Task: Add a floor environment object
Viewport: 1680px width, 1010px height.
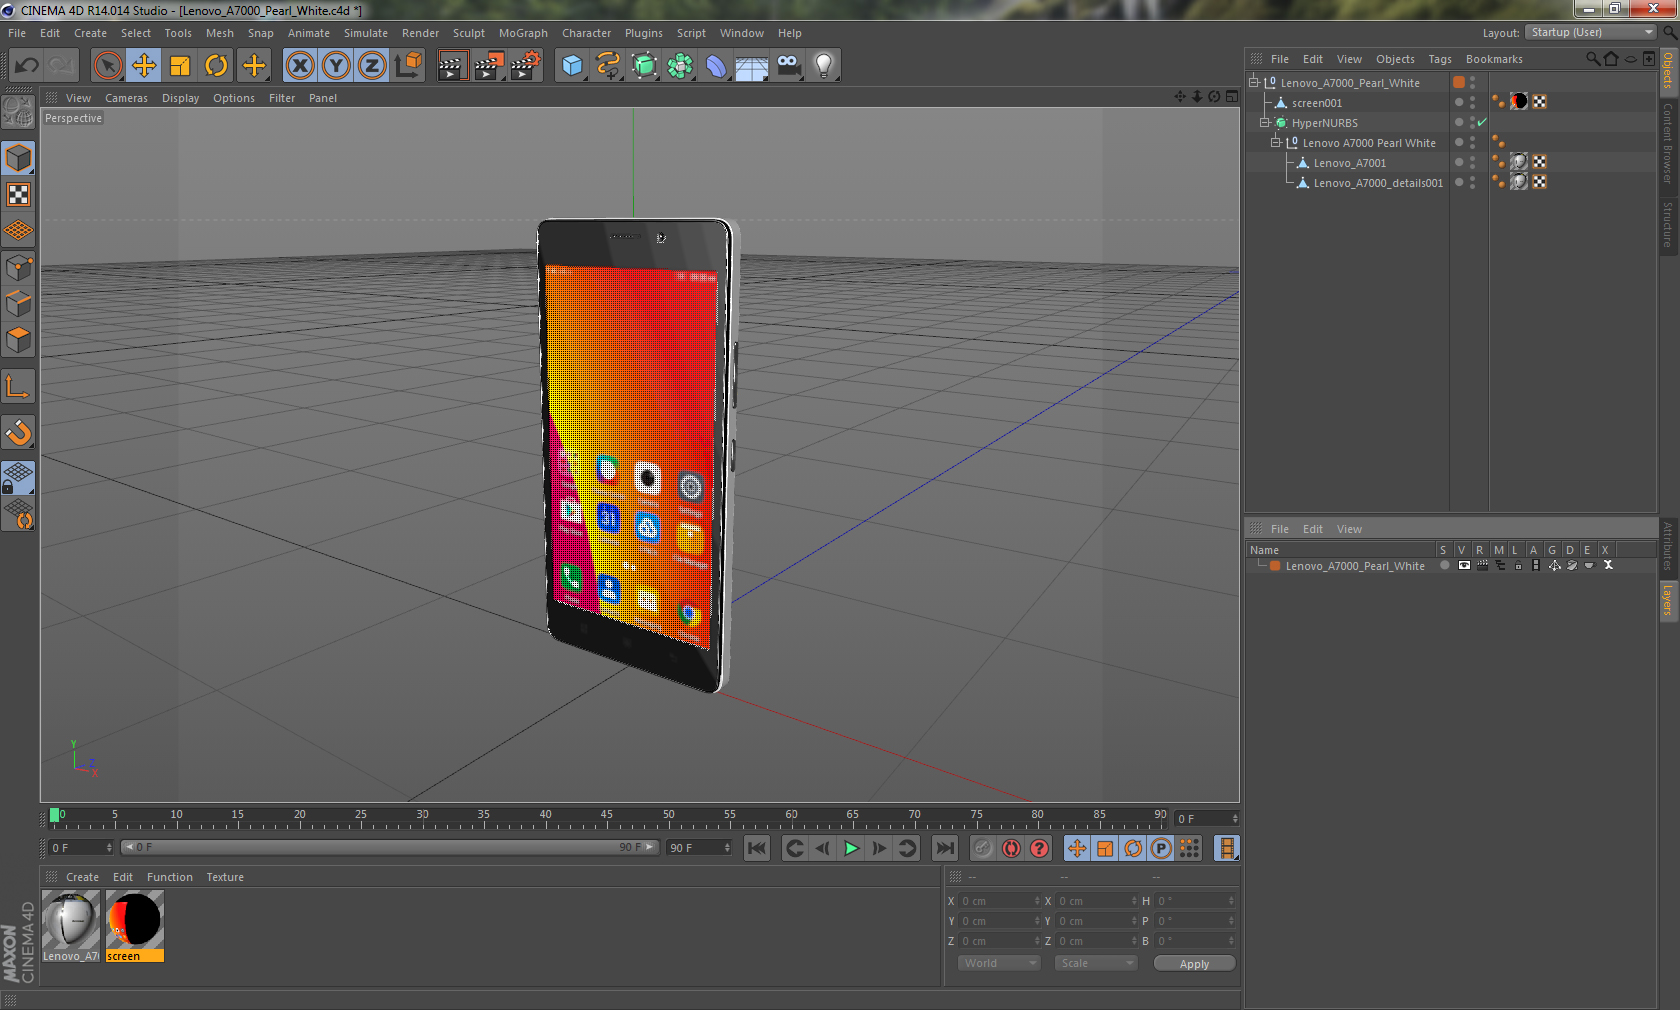Action: pos(752,66)
